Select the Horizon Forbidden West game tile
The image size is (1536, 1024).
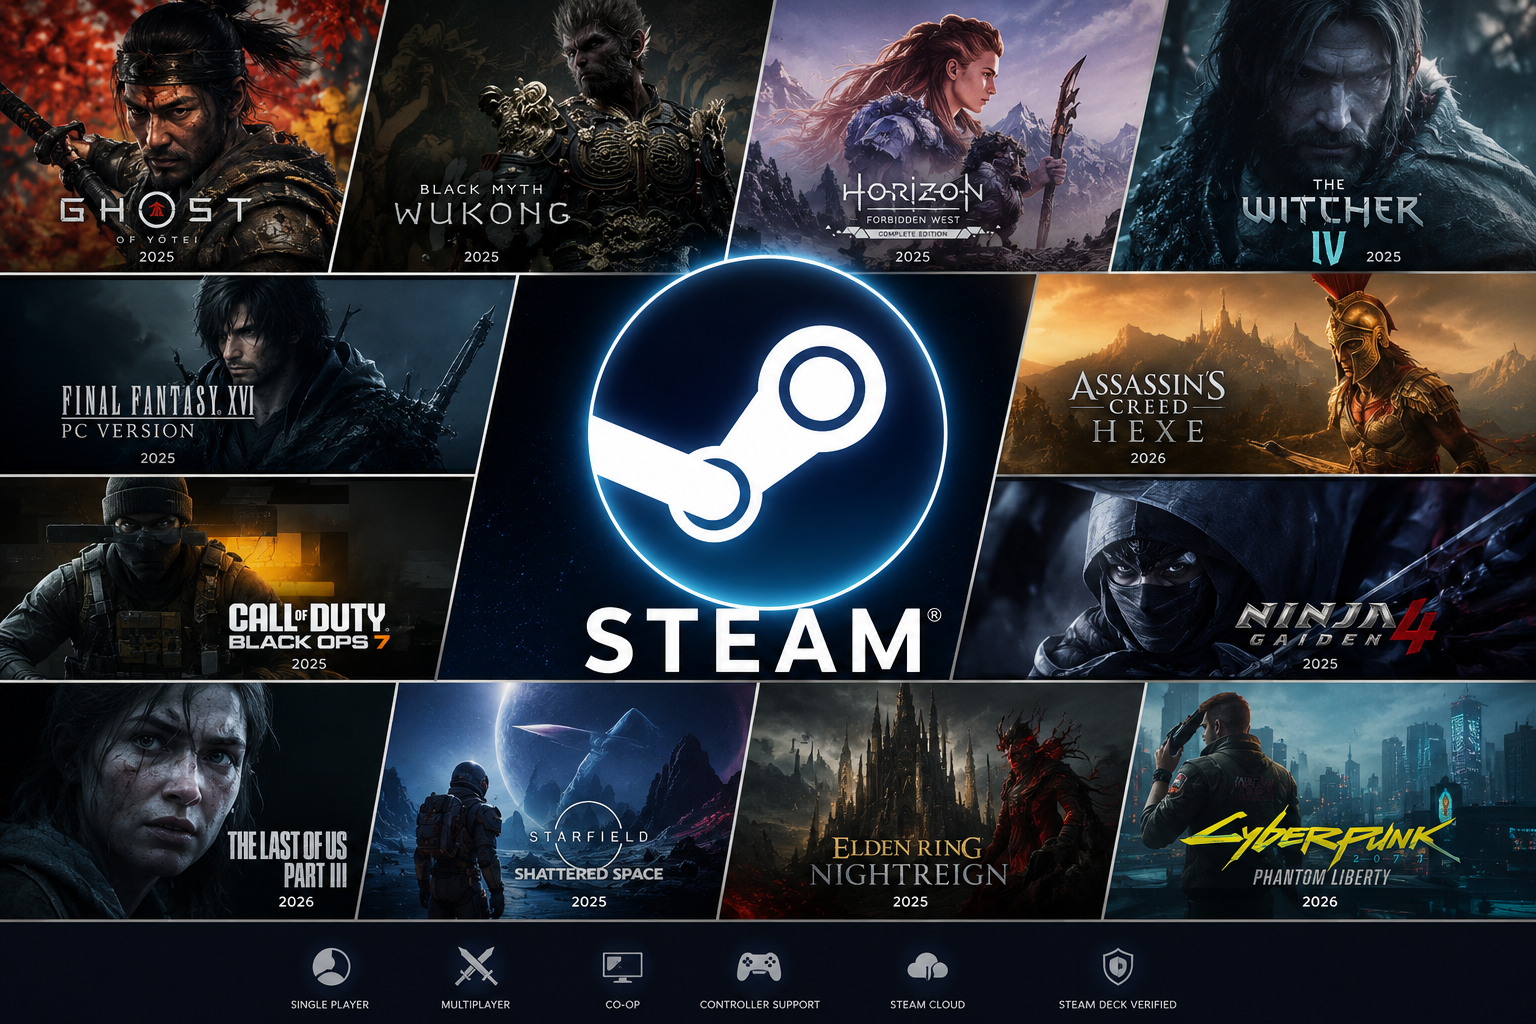coord(945,135)
